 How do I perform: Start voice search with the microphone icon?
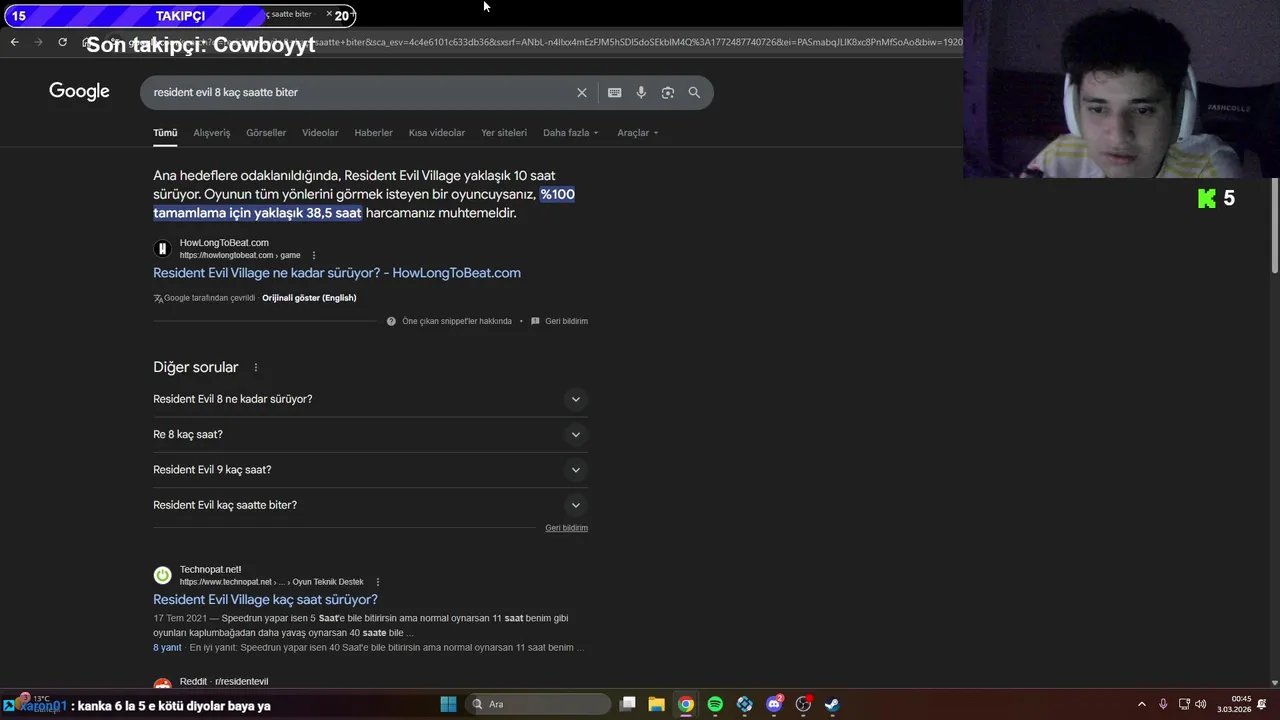(641, 92)
